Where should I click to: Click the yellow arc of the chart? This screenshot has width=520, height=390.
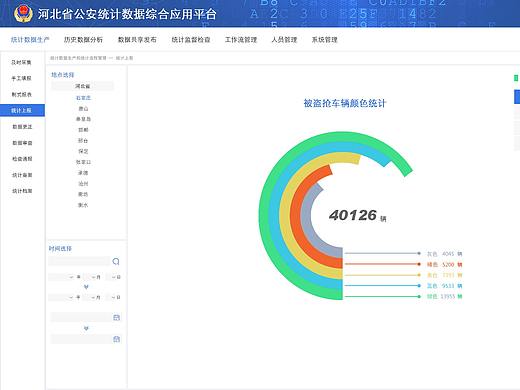[285, 216]
